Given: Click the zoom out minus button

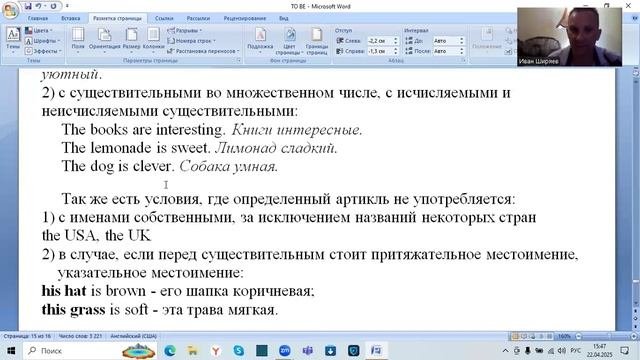Looking at the screenshot, I should 578,336.
